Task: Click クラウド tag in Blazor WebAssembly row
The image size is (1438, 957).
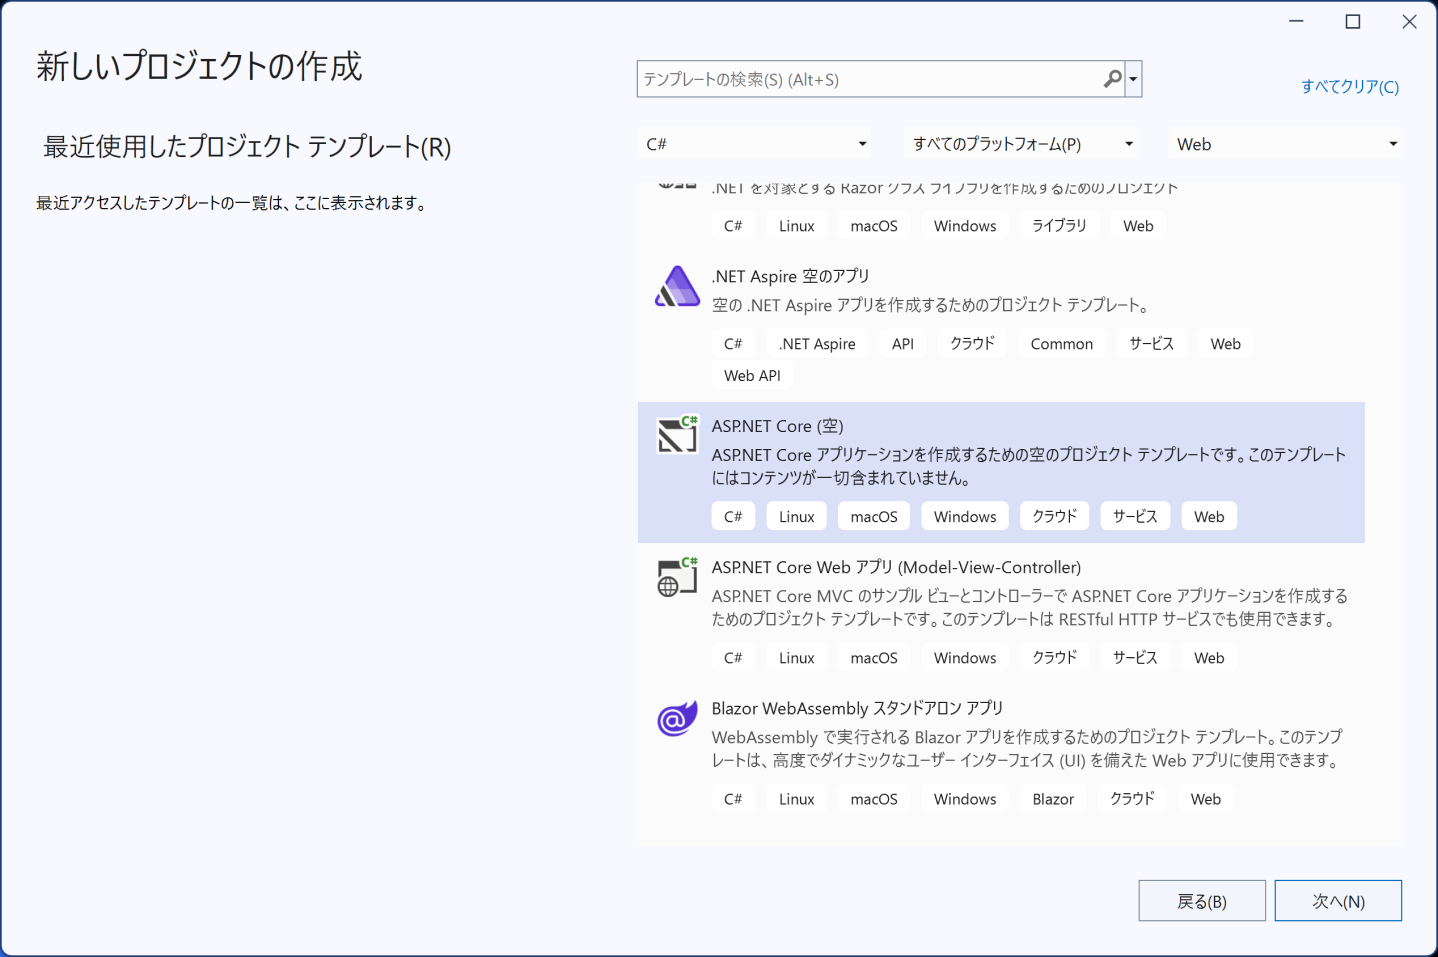Action: pyautogui.click(x=1132, y=799)
